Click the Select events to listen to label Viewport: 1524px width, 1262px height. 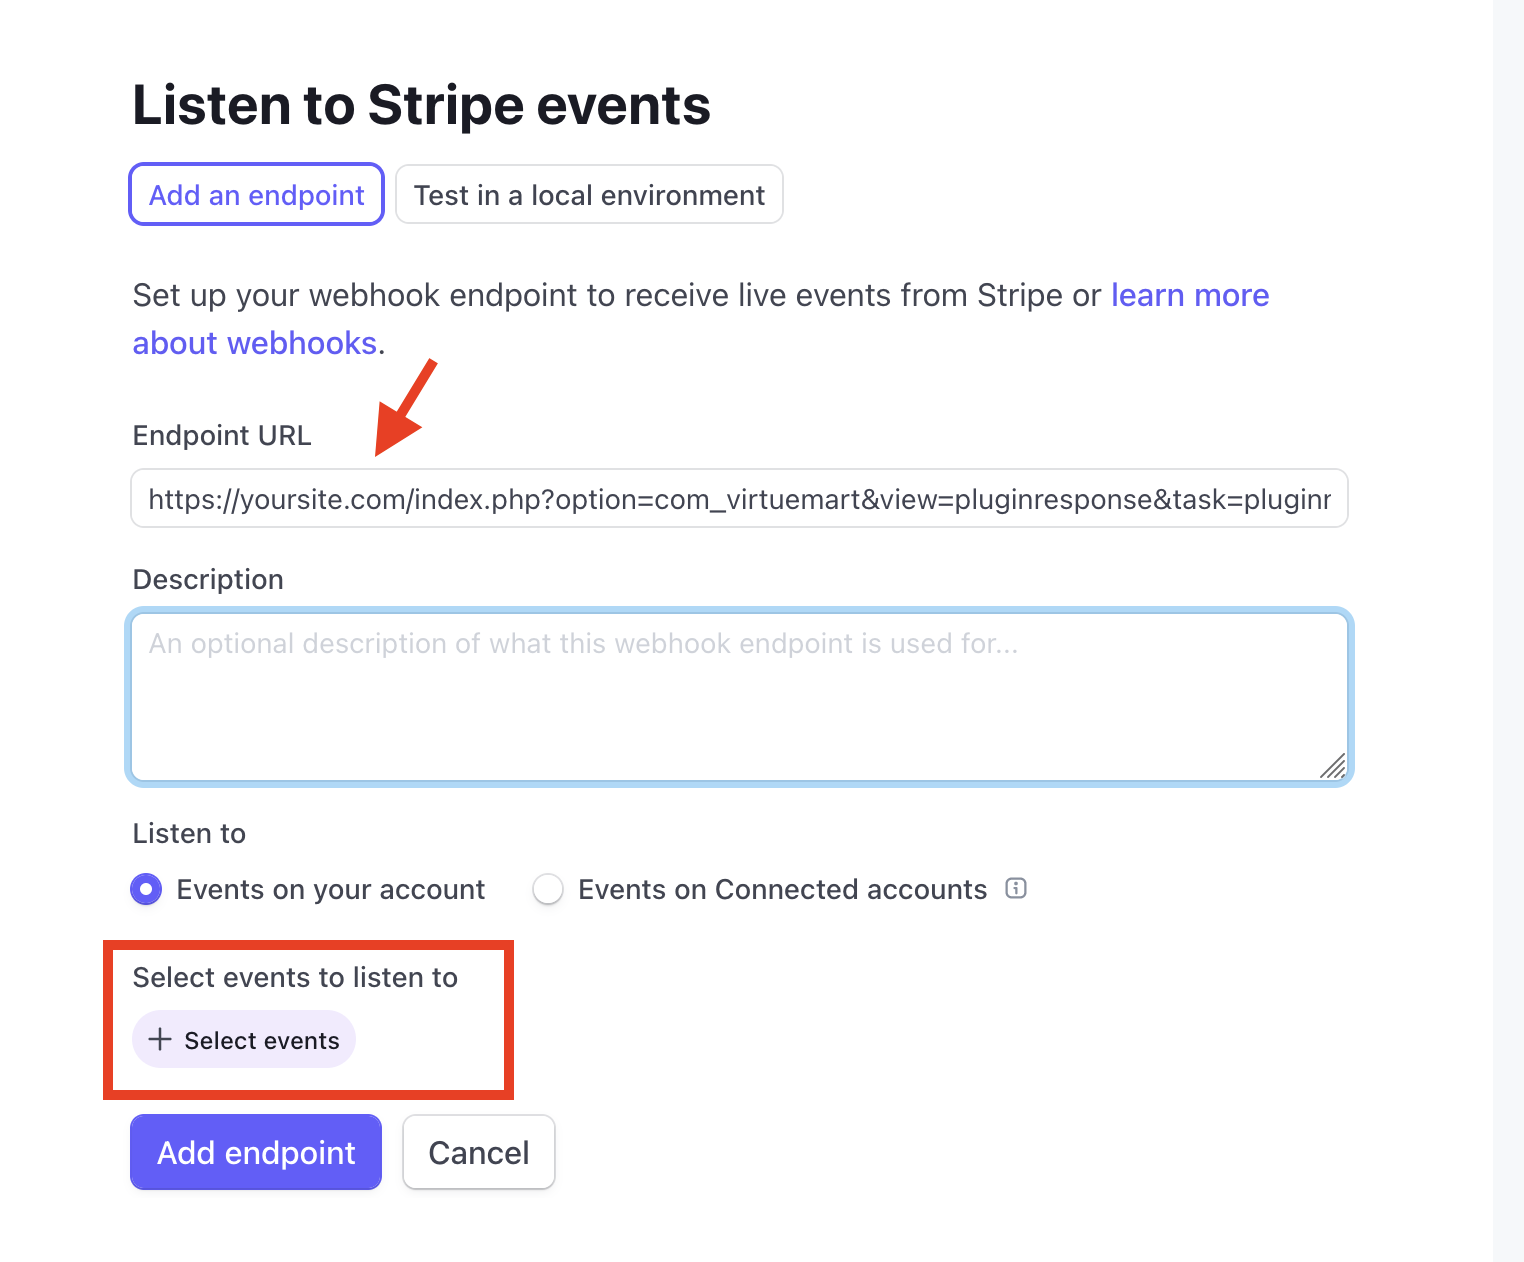(295, 978)
